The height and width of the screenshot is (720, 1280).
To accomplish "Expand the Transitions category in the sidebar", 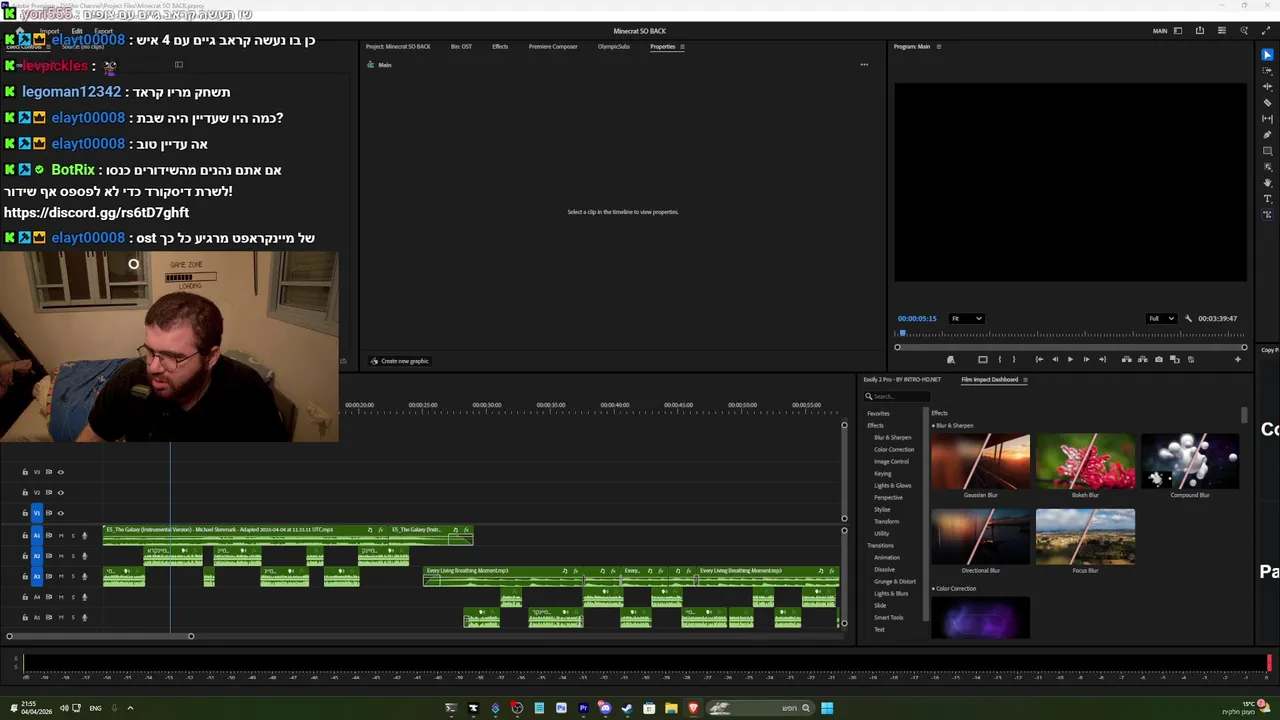I will (x=880, y=545).
